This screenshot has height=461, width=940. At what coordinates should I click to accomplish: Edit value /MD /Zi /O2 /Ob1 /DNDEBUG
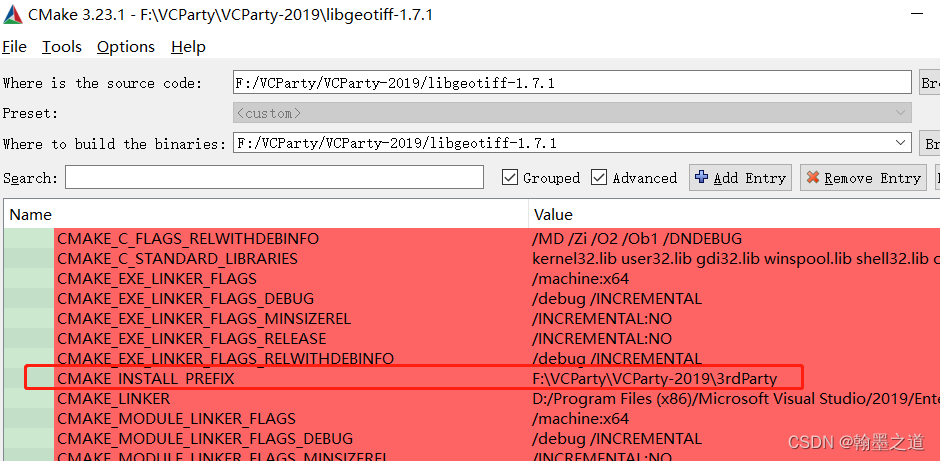[637, 239]
